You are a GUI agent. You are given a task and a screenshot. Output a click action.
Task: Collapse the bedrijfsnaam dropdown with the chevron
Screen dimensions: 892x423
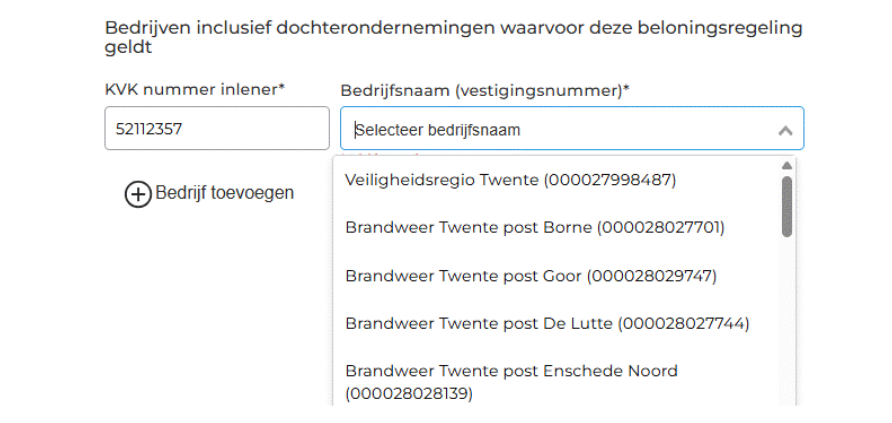coord(785,130)
